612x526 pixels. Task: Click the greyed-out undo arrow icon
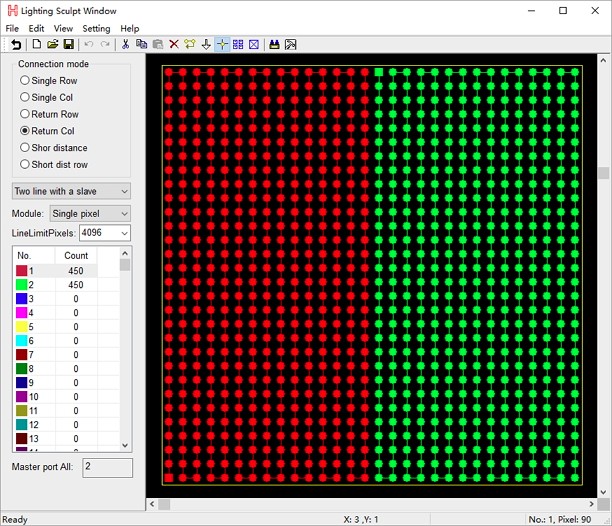tap(89, 44)
